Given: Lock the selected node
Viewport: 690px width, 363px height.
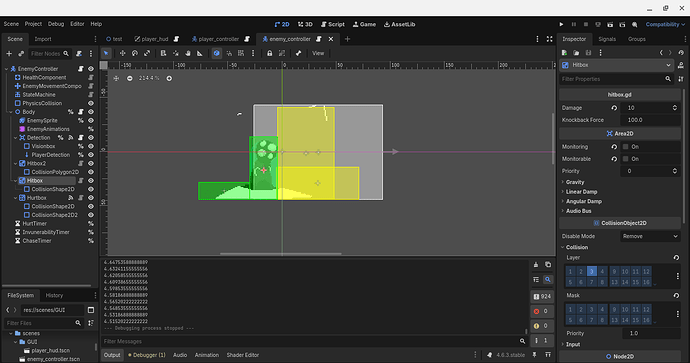Looking at the screenshot, I should (x=269, y=53).
